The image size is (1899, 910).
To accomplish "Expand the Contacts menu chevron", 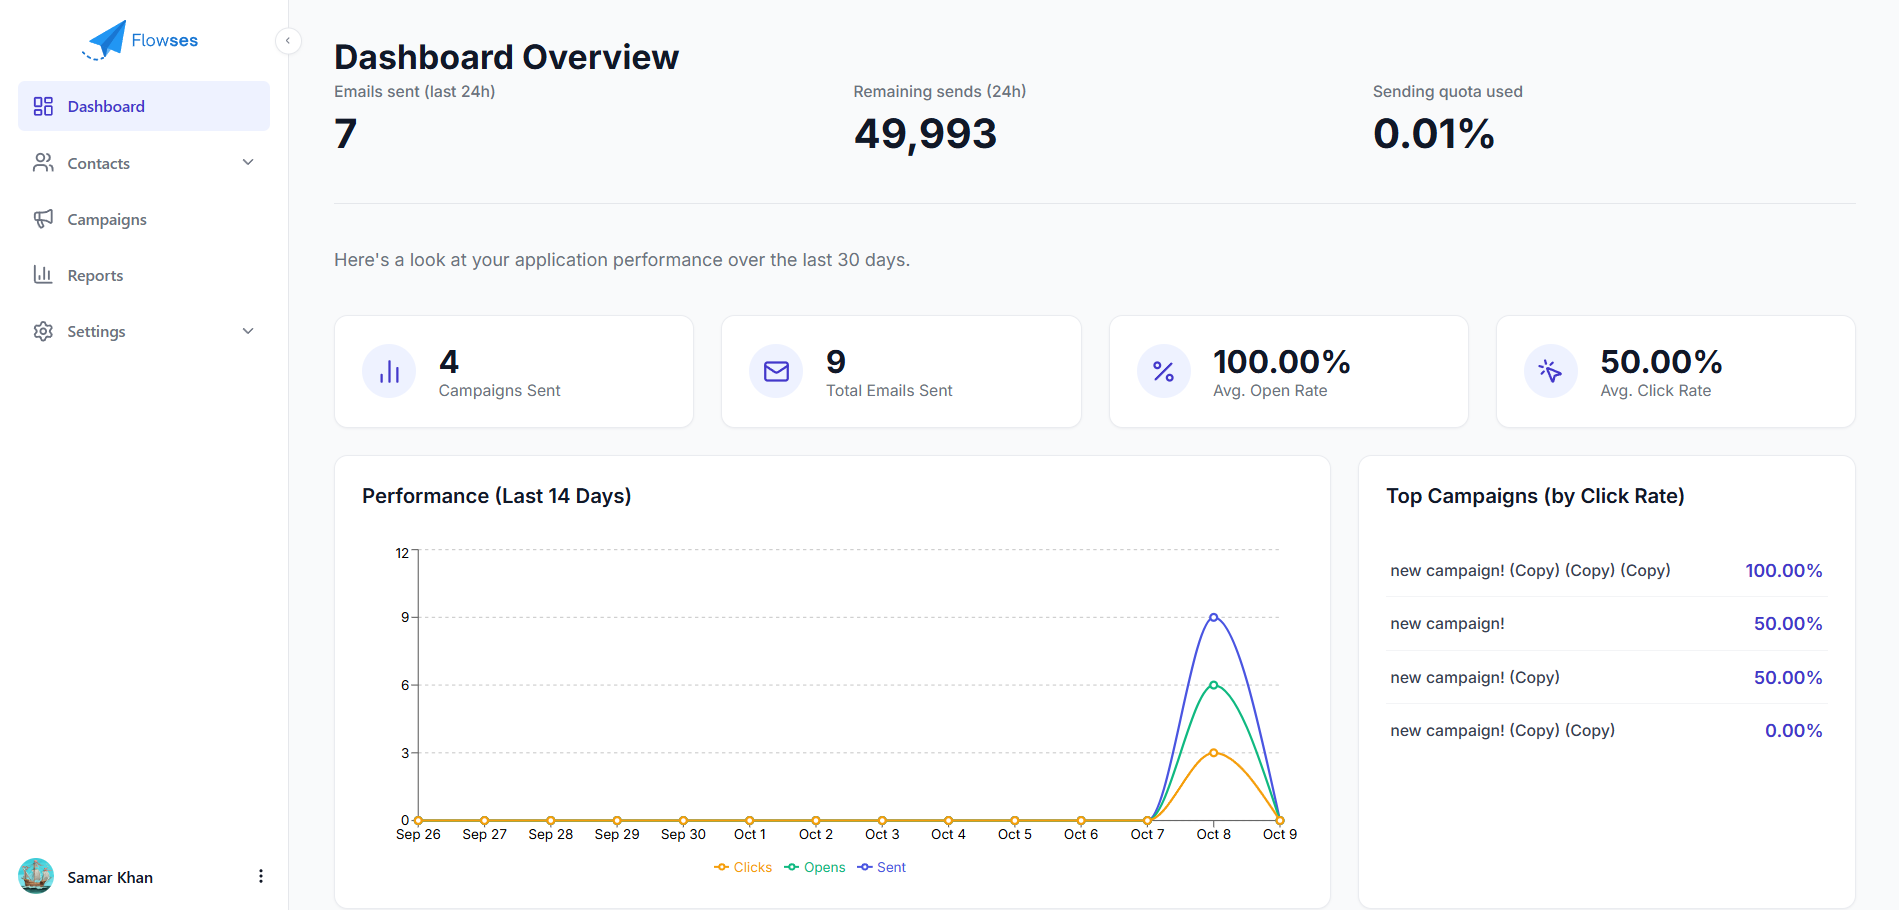I will [248, 162].
